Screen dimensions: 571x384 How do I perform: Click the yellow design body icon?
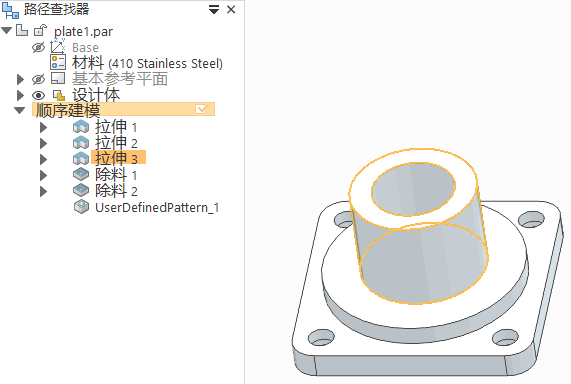pyautogui.click(x=59, y=95)
